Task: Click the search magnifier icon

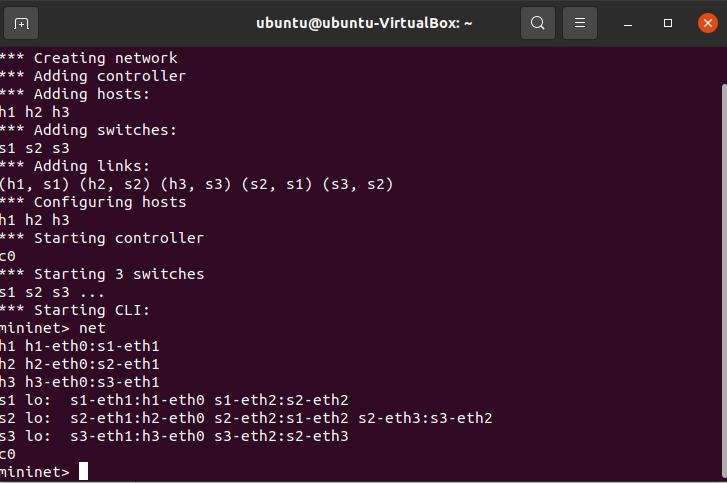Action: [x=538, y=23]
